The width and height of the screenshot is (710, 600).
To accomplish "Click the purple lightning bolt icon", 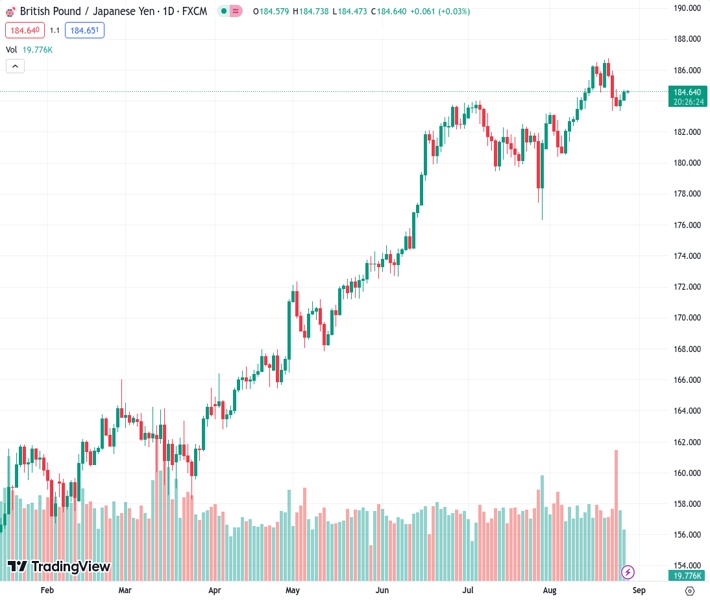I will coord(628,572).
